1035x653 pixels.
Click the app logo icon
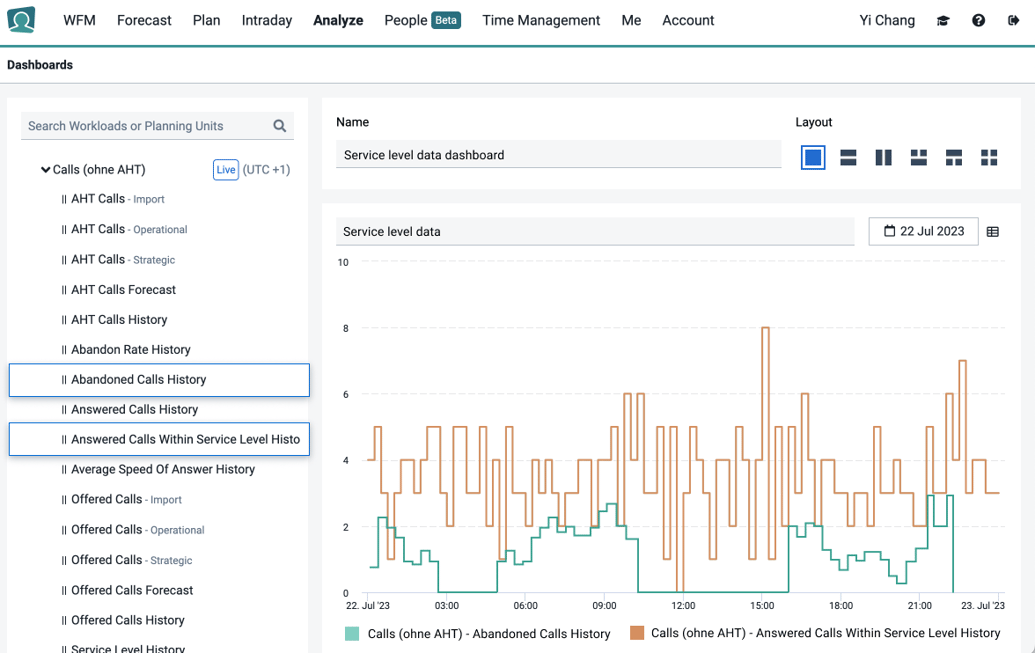coord(21,20)
